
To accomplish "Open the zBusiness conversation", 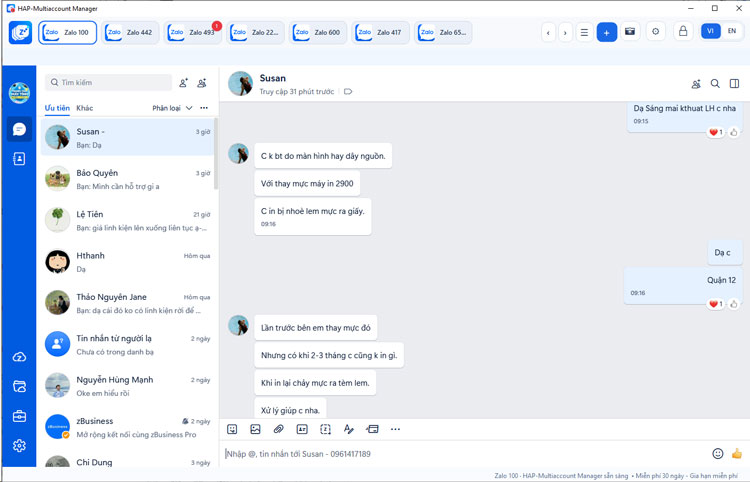I will 127,427.
